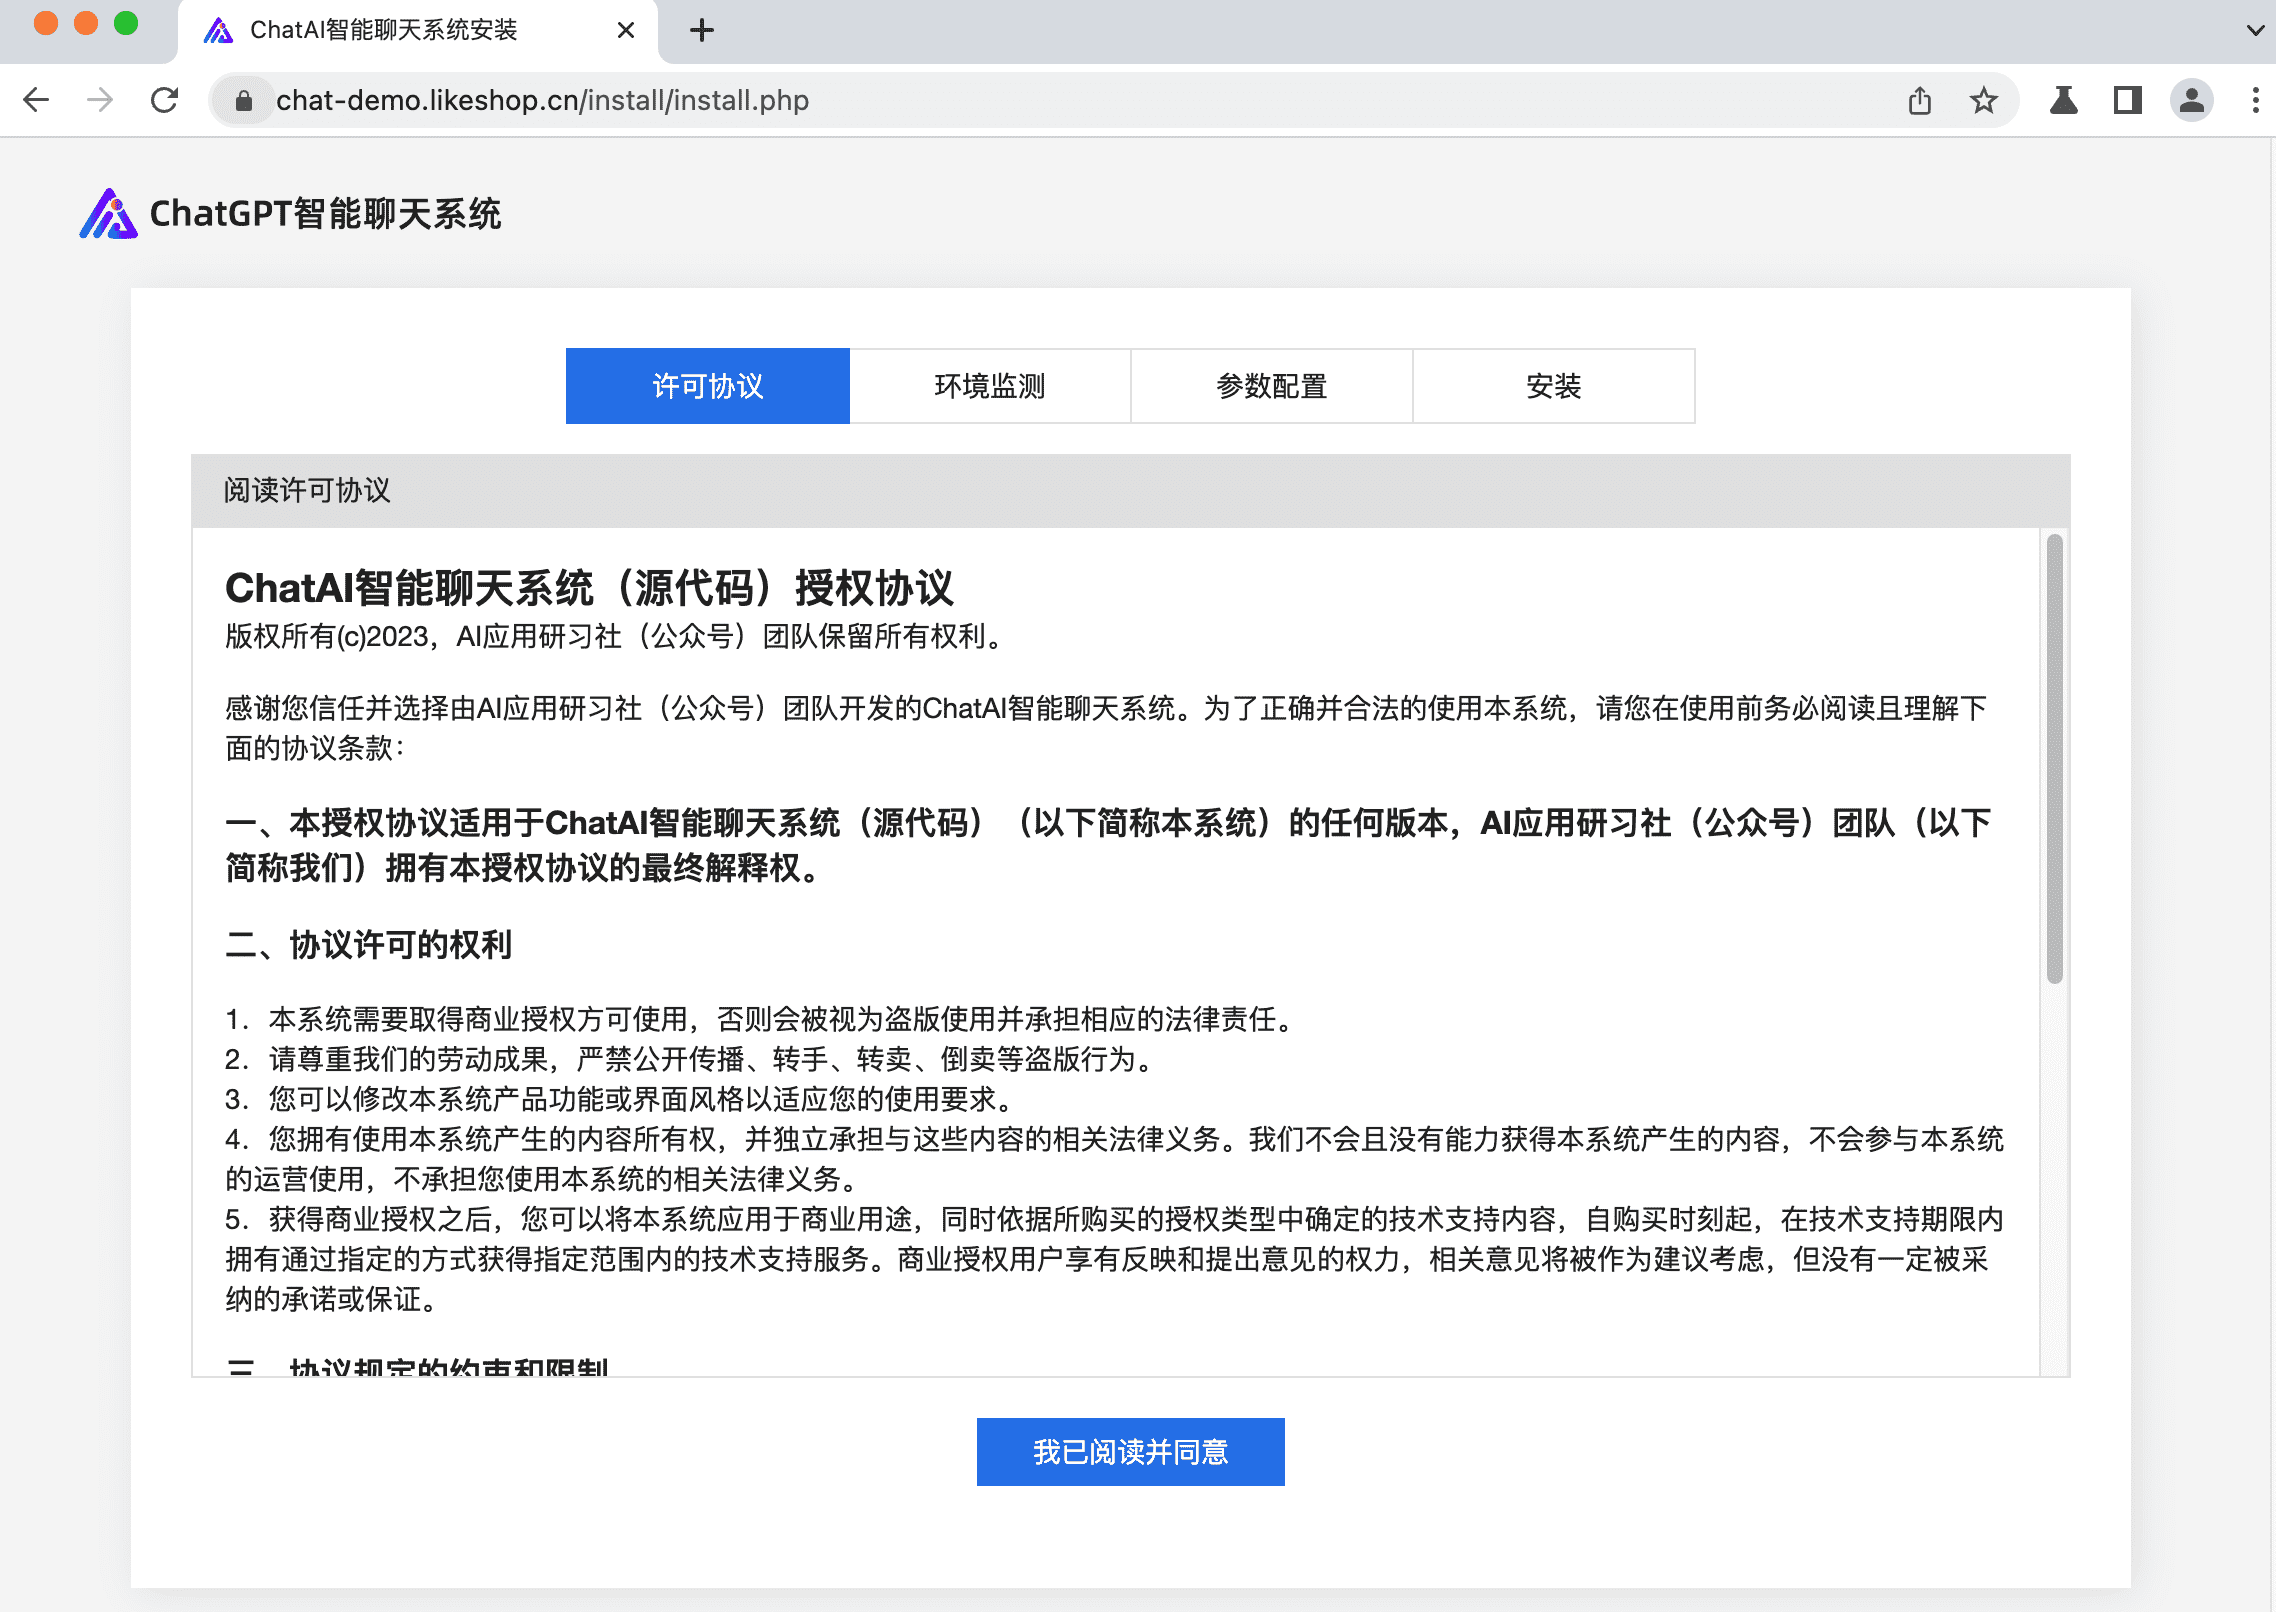Screen dimensions: 2276x1612
Task: Click the 阅读许可协议 panel header
Action: 1131,491
